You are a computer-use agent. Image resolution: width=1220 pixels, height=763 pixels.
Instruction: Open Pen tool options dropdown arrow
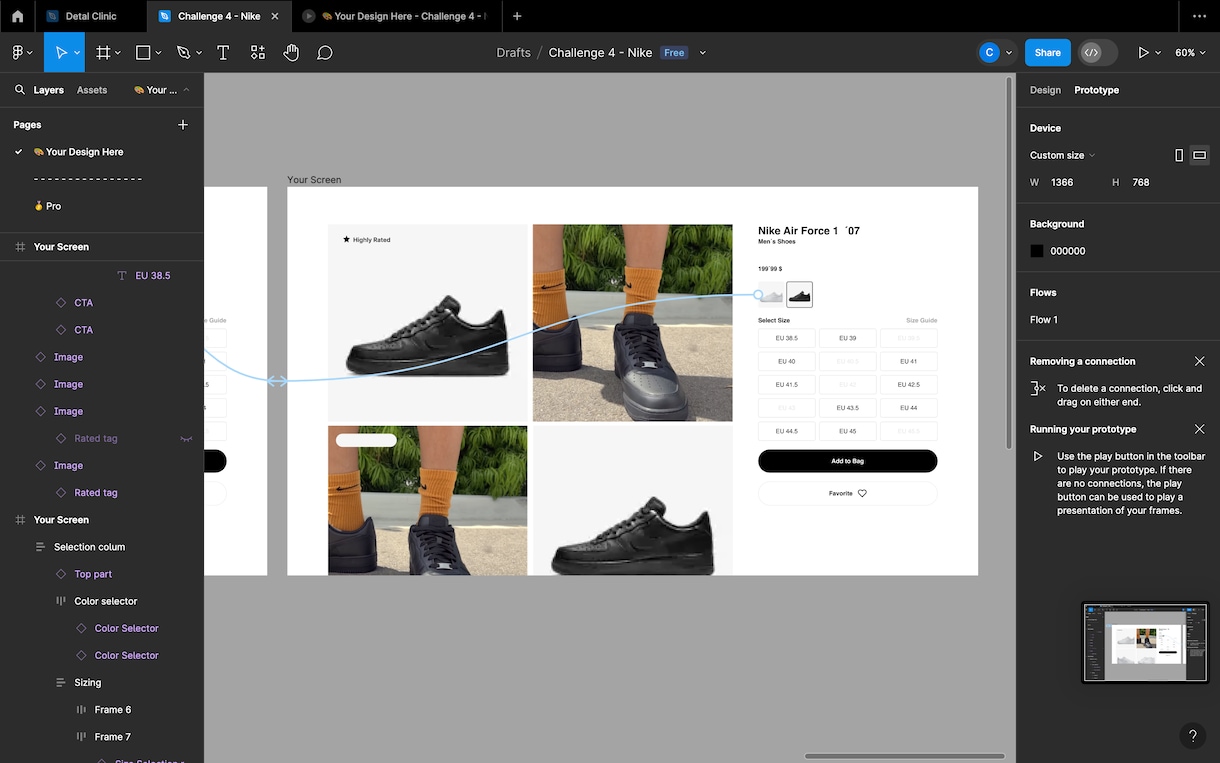199,53
